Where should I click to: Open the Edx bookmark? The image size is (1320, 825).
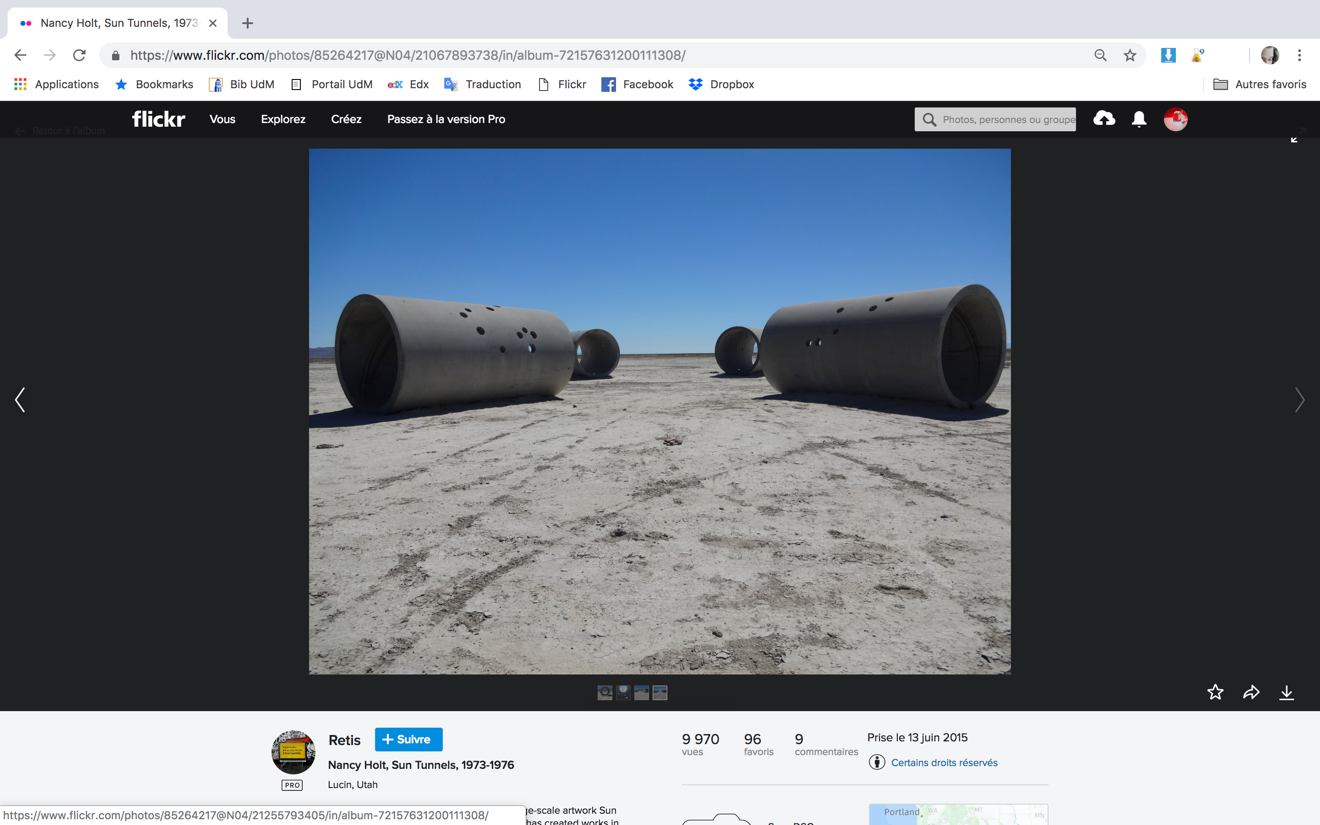point(408,85)
